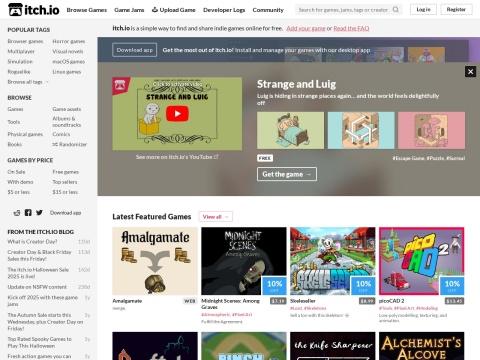Open Skelesoller game thumbnail
This screenshot has width=480, height=360.
(333, 261)
